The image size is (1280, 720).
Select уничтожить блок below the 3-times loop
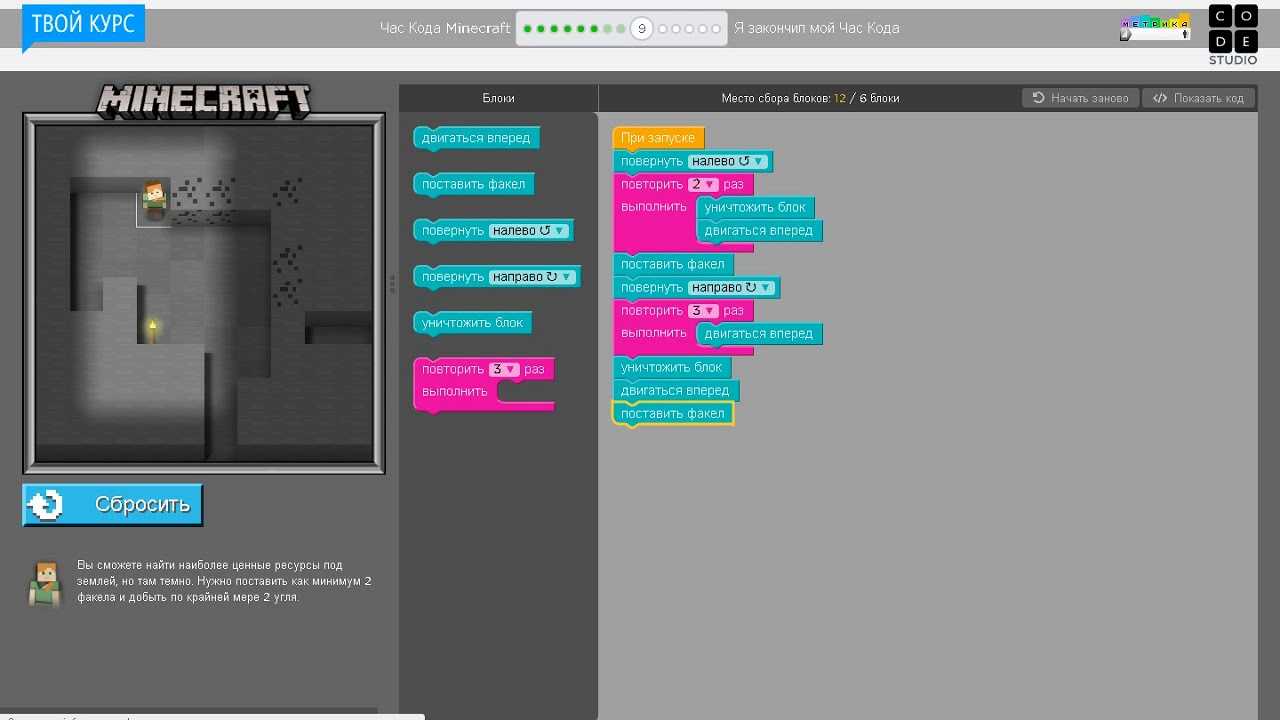pos(672,368)
